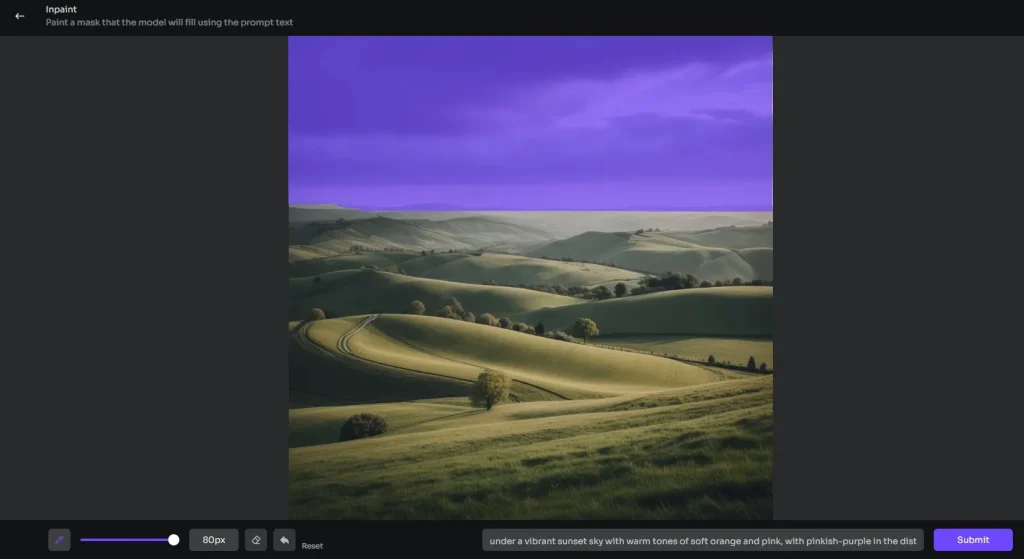Click the landscape hills image canvas

(530, 278)
